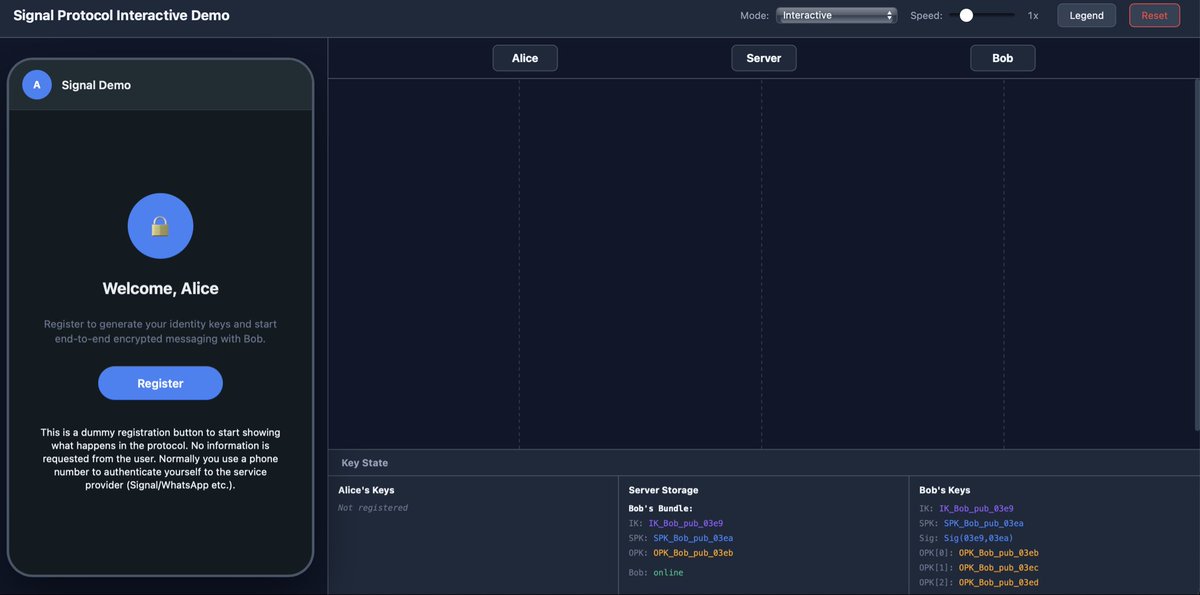Click the dummy registration explanation paragraph
This screenshot has height=595, width=1200.
[x=160, y=459]
